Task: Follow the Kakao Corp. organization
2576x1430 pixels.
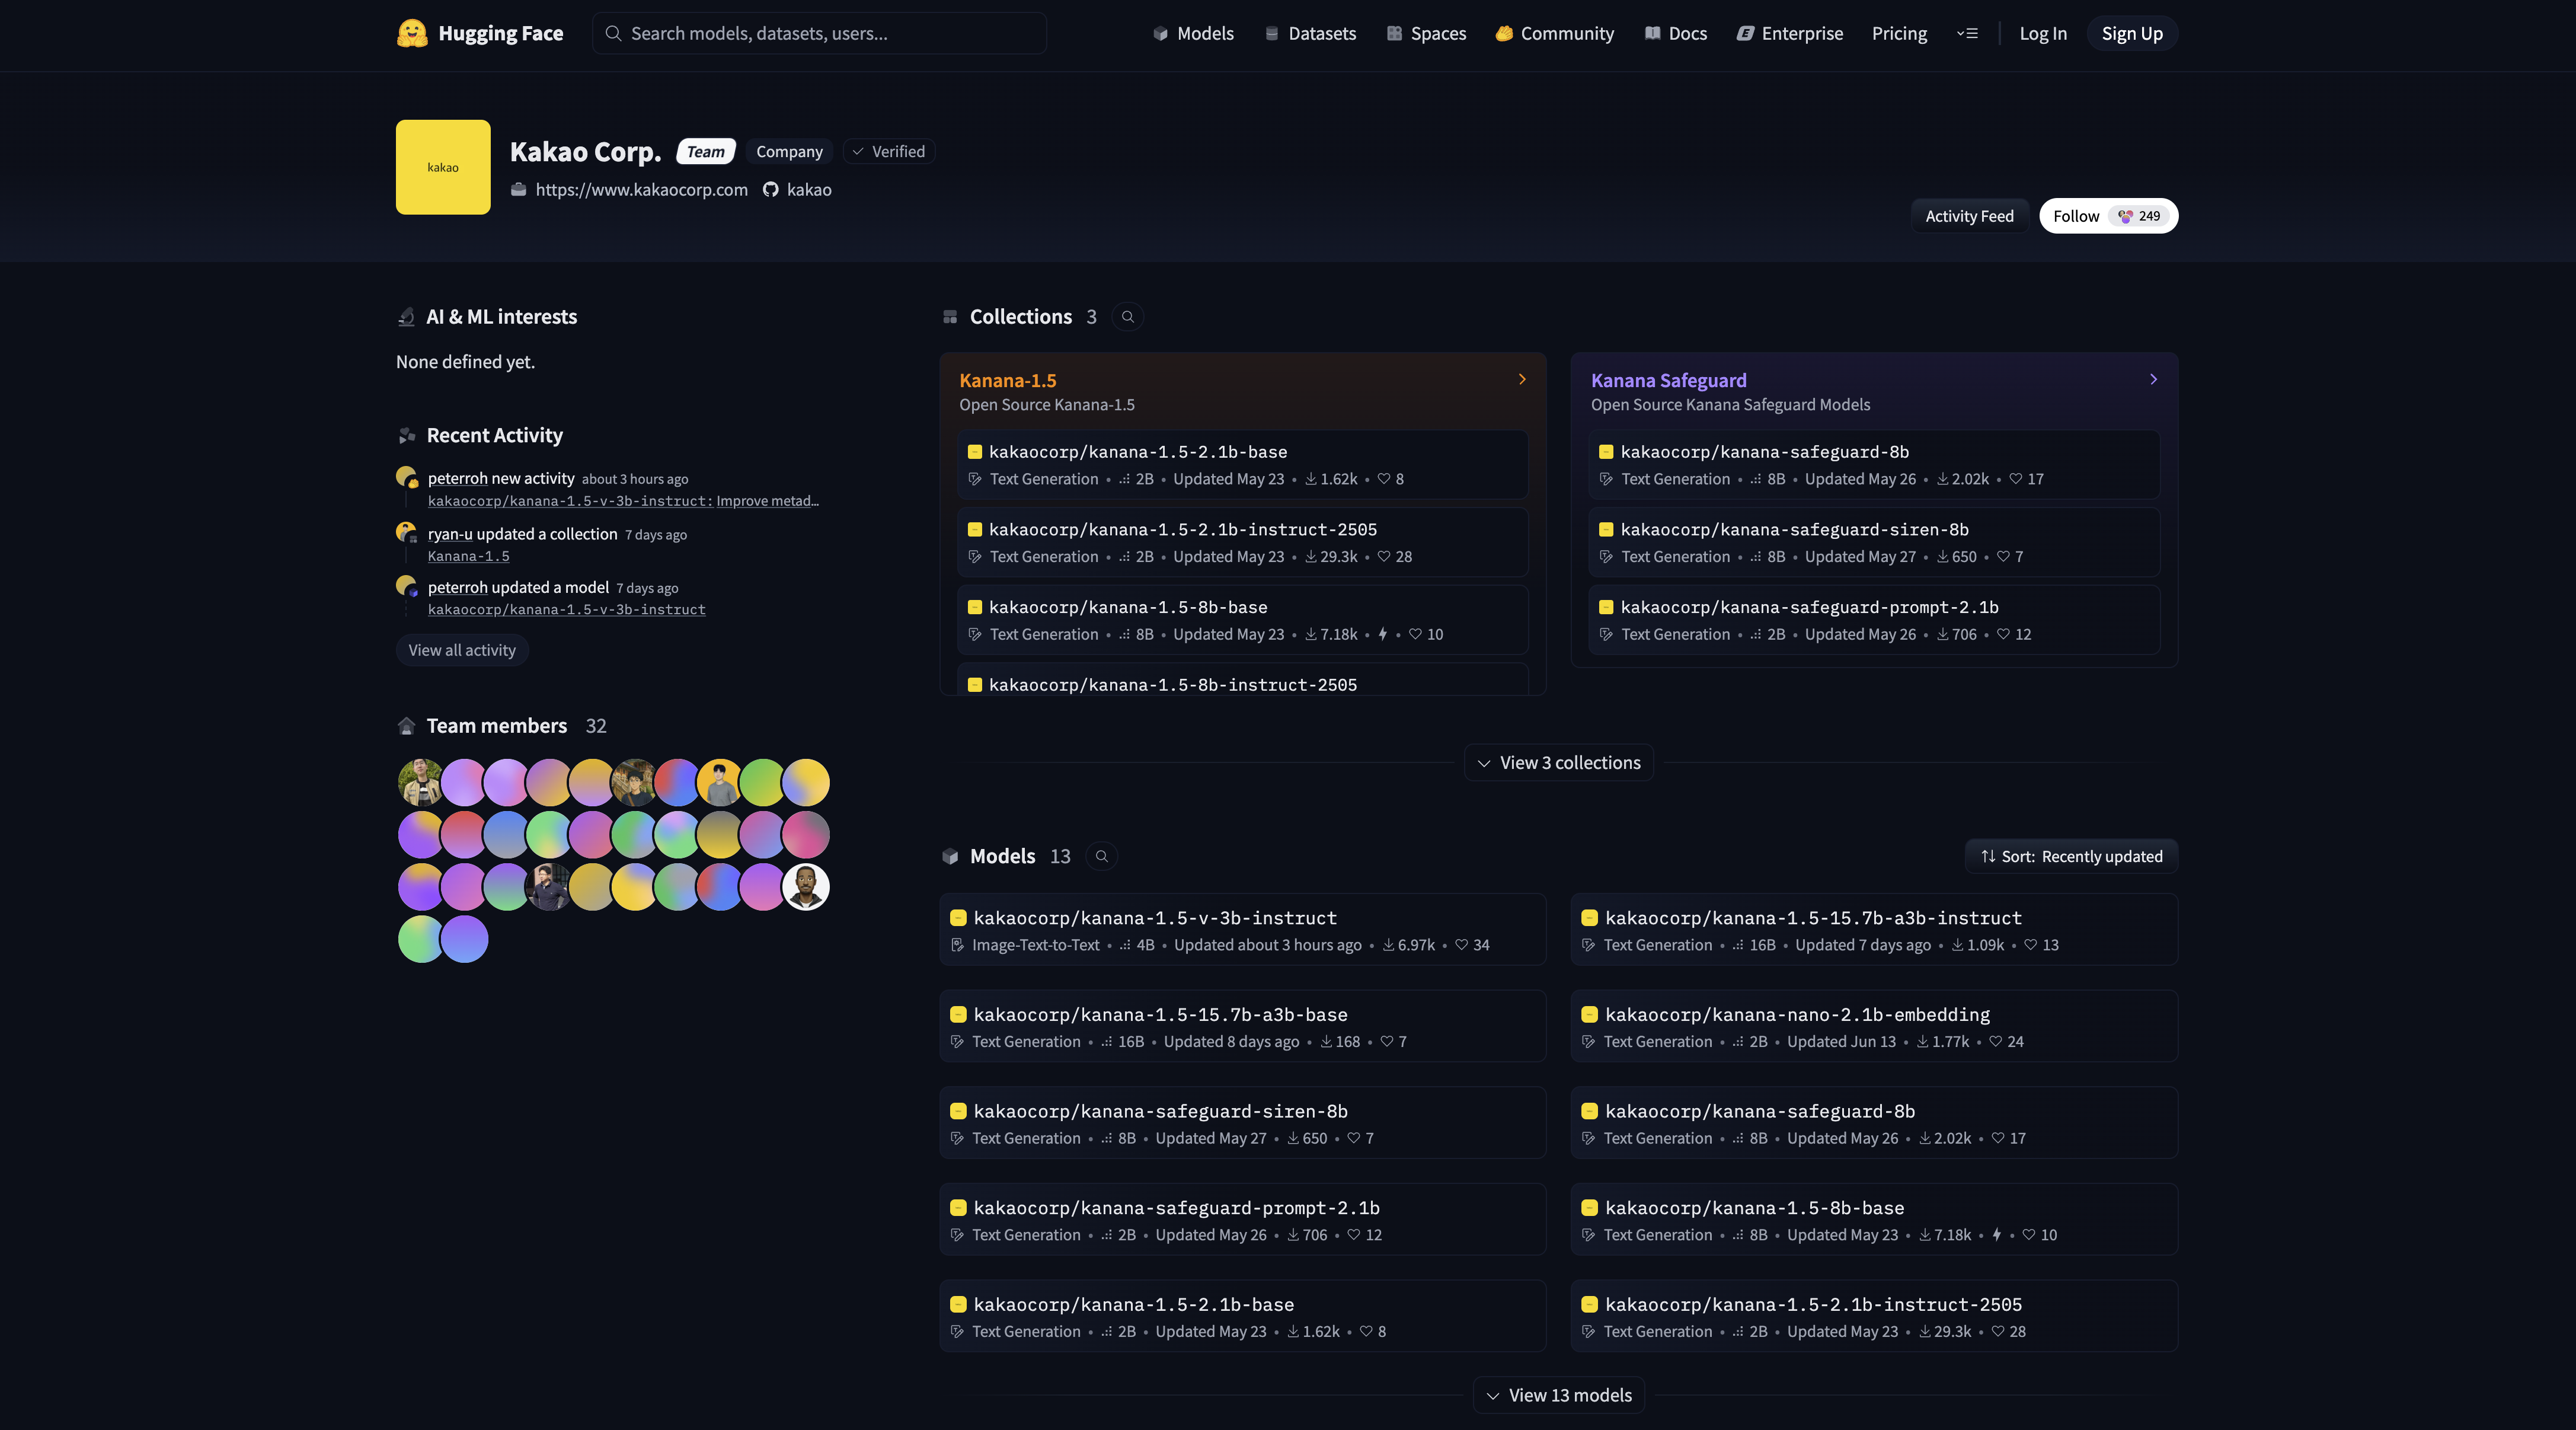Action: (x=2076, y=216)
